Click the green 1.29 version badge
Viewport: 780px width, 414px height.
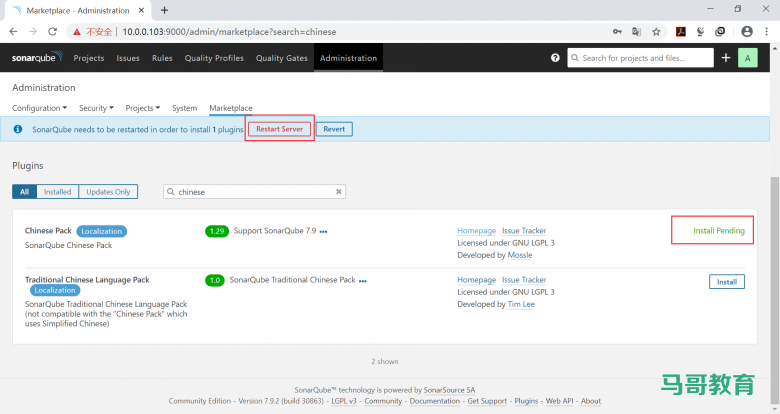(x=217, y=231)
